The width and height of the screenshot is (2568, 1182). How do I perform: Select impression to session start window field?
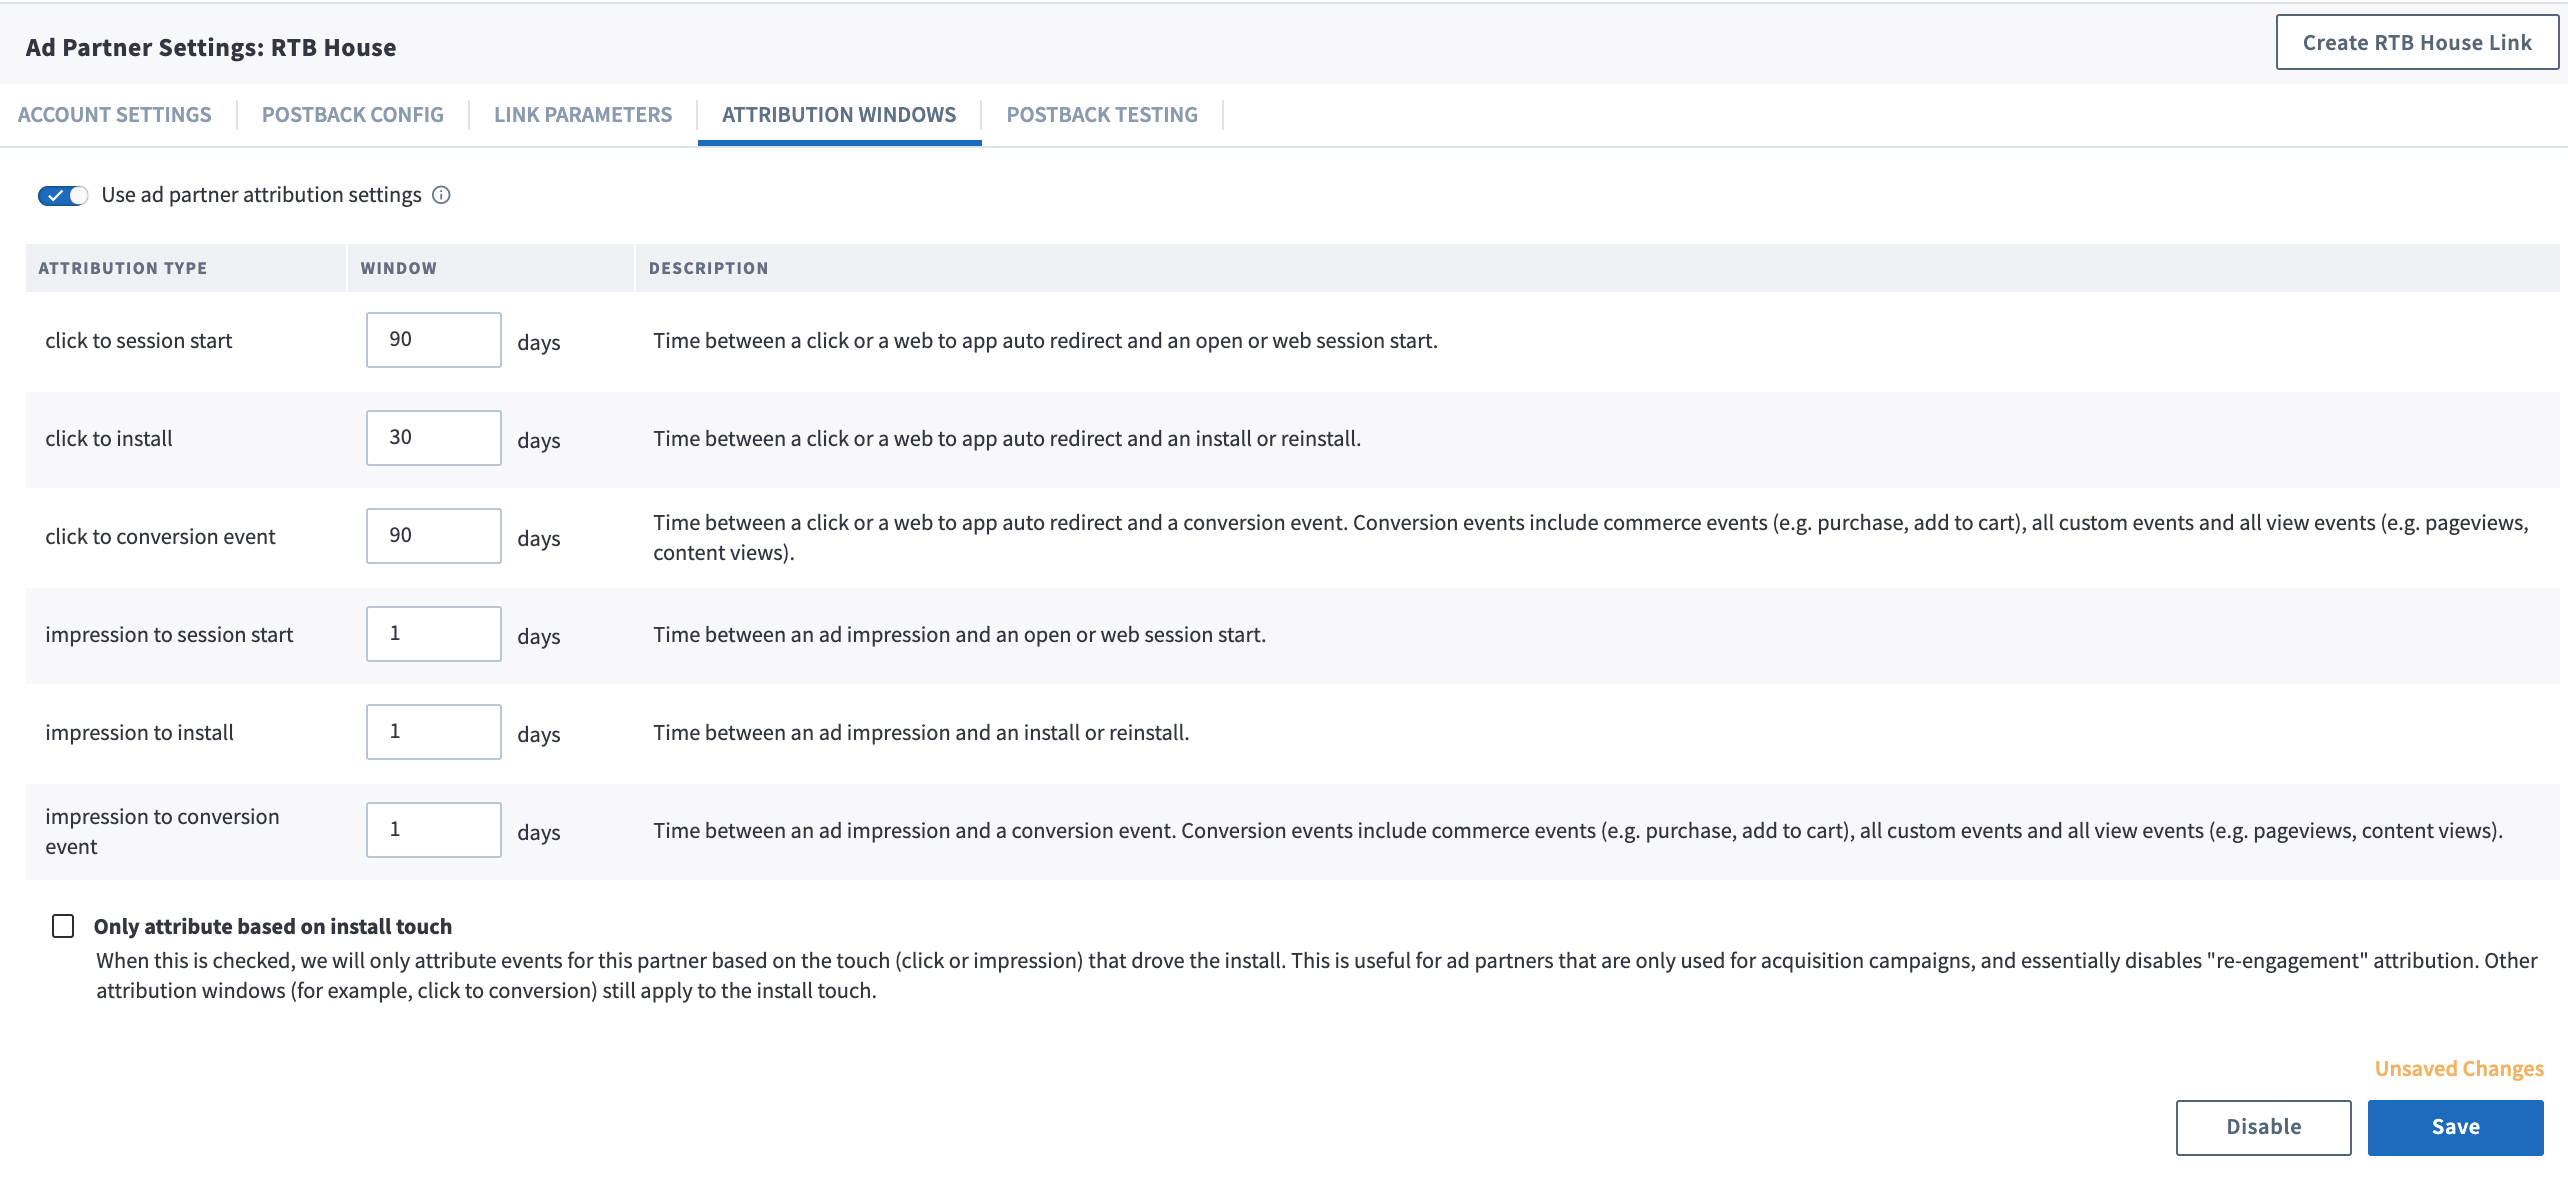pyautogui.click(x=433, y=634)
